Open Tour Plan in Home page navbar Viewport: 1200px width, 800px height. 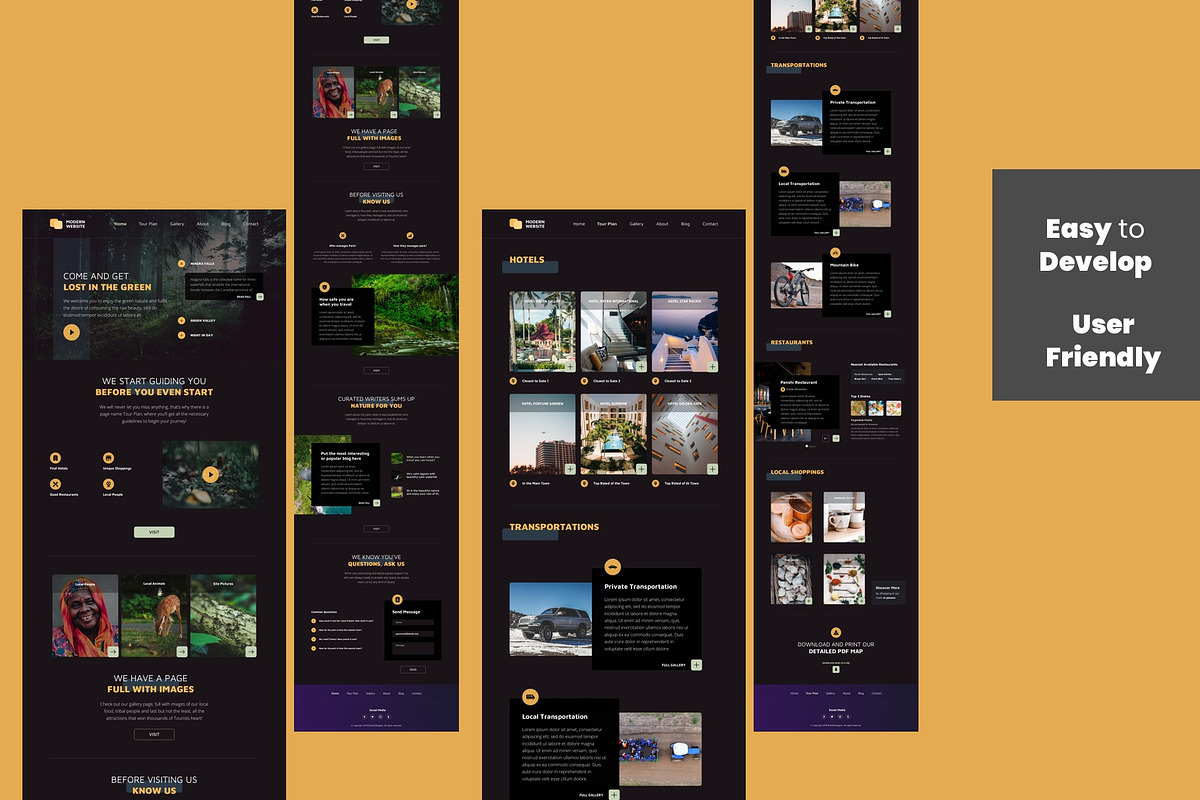point(148,224)
